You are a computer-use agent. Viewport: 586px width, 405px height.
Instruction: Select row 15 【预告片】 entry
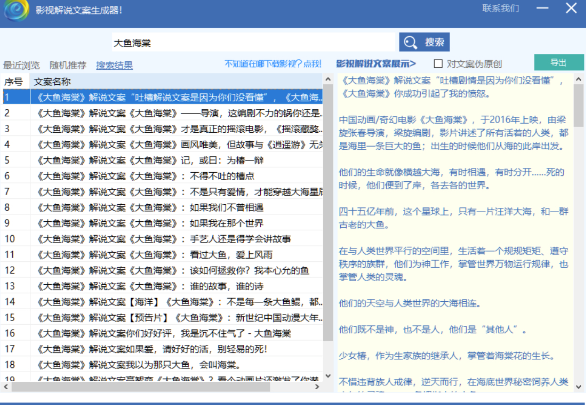[161, 318]
